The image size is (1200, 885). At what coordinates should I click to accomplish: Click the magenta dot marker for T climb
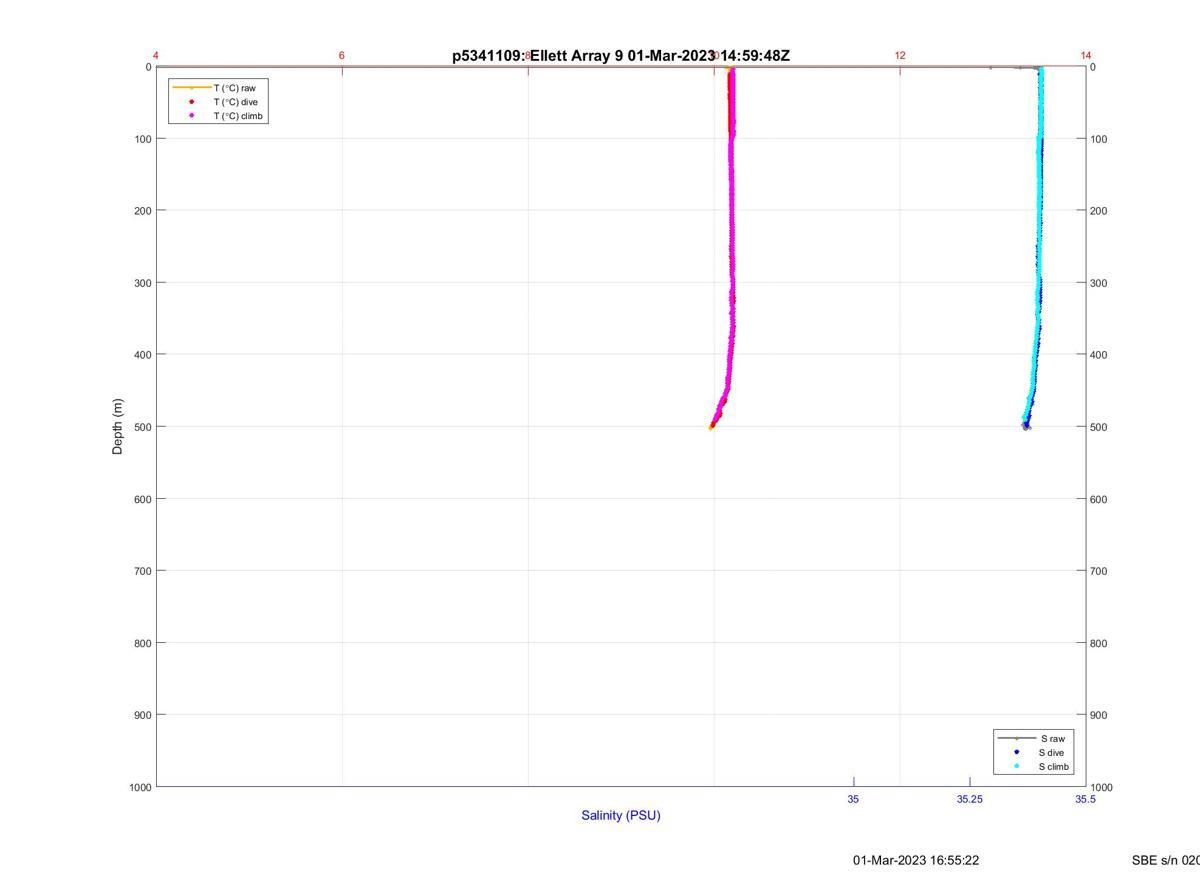191,116
